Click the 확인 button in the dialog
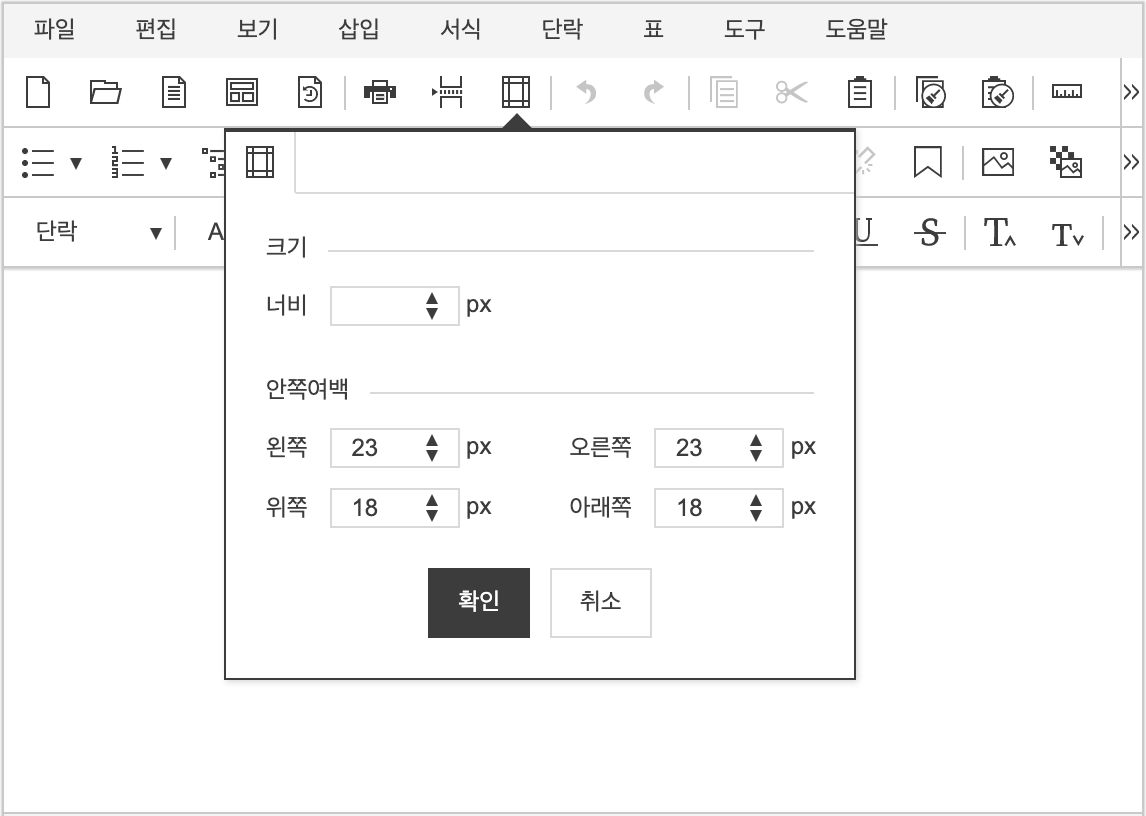This screenshot has height=816, width=1146. click(479, 602)
